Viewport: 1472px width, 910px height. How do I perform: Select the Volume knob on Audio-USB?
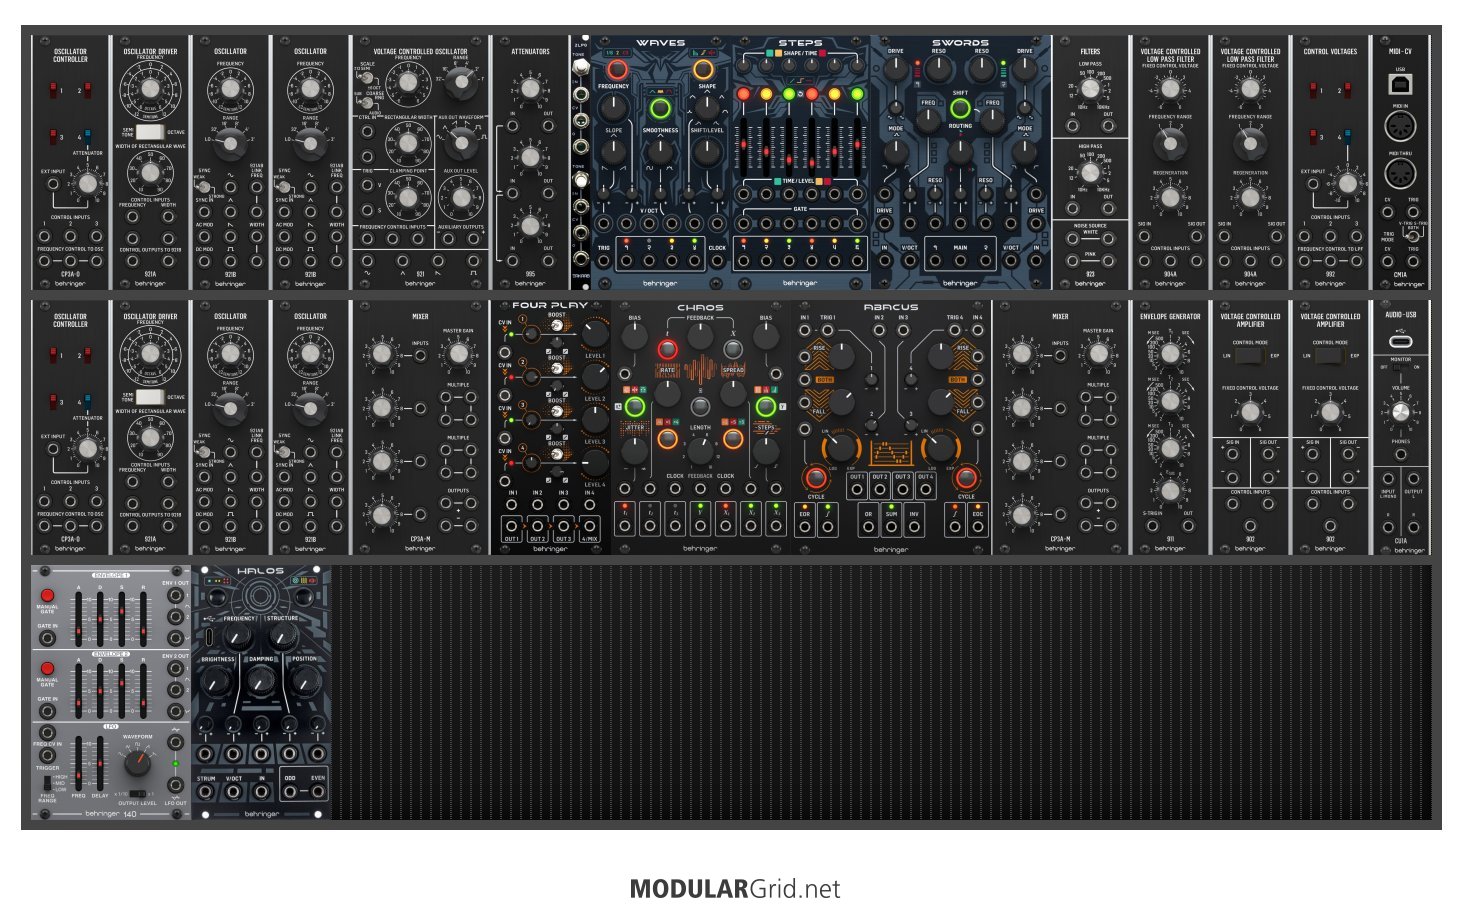(x=1400, y=413)
